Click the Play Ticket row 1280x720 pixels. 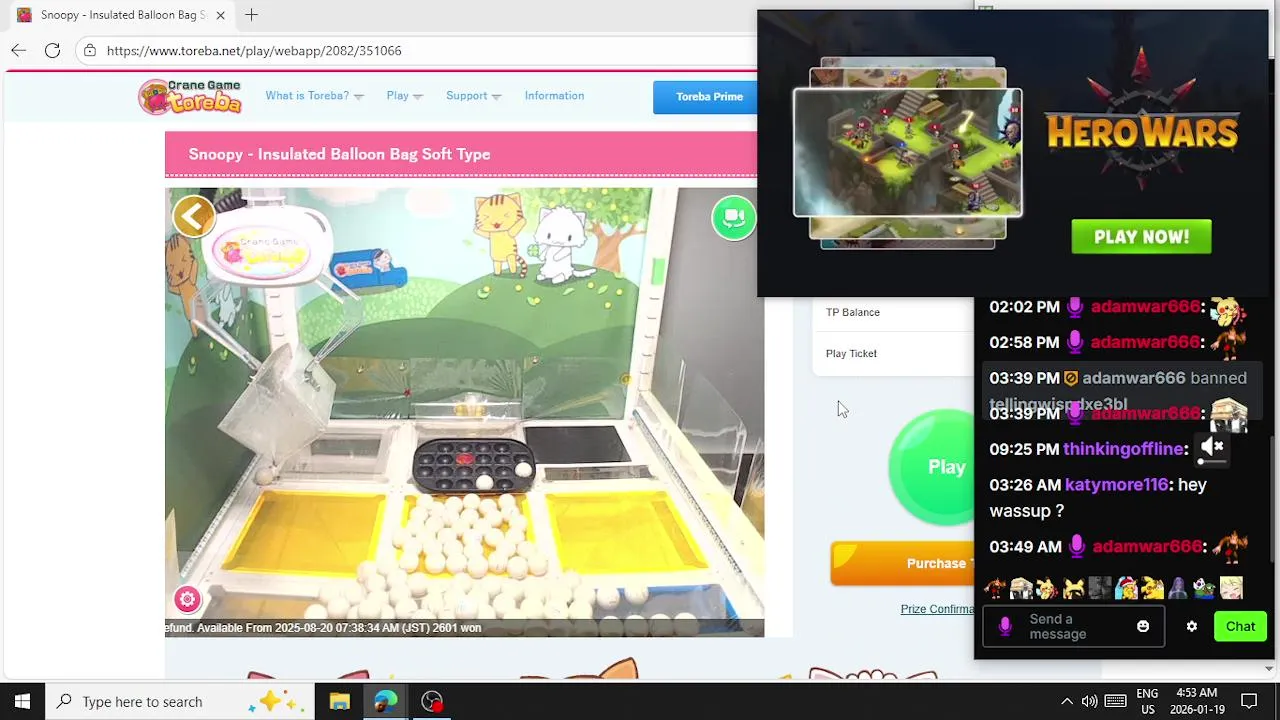893,353
